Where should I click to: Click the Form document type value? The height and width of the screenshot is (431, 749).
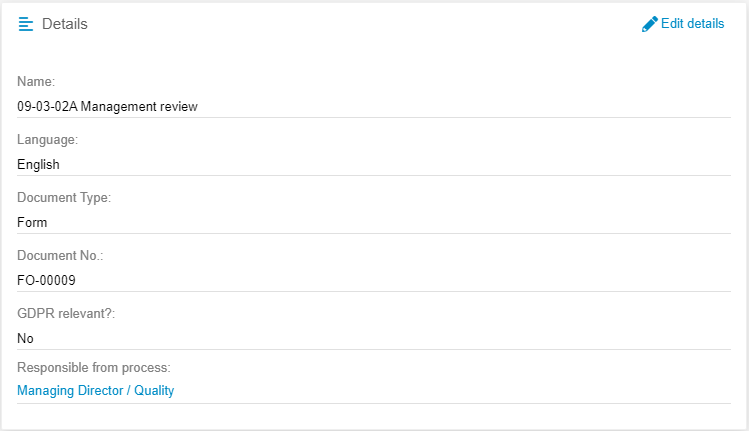tap(32, 222)
